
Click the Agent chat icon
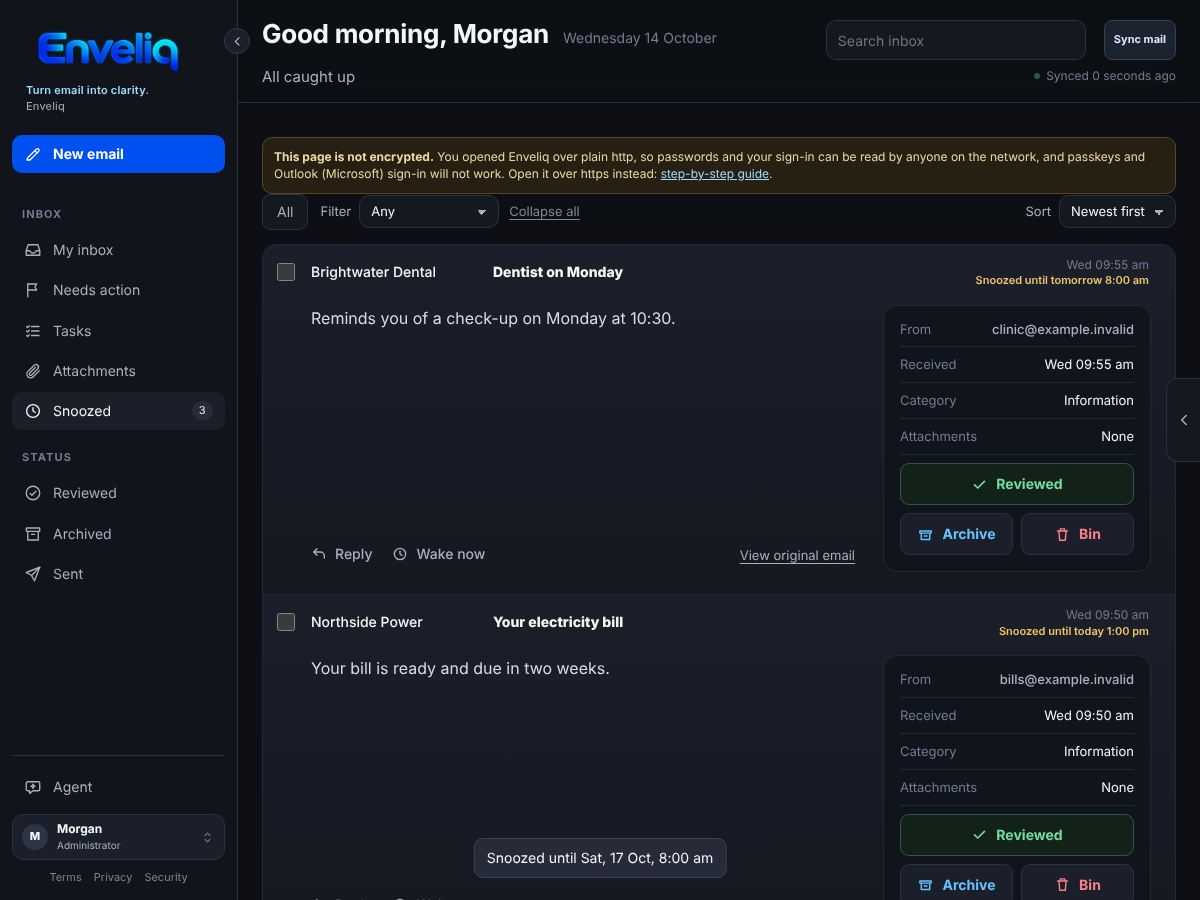33,787
